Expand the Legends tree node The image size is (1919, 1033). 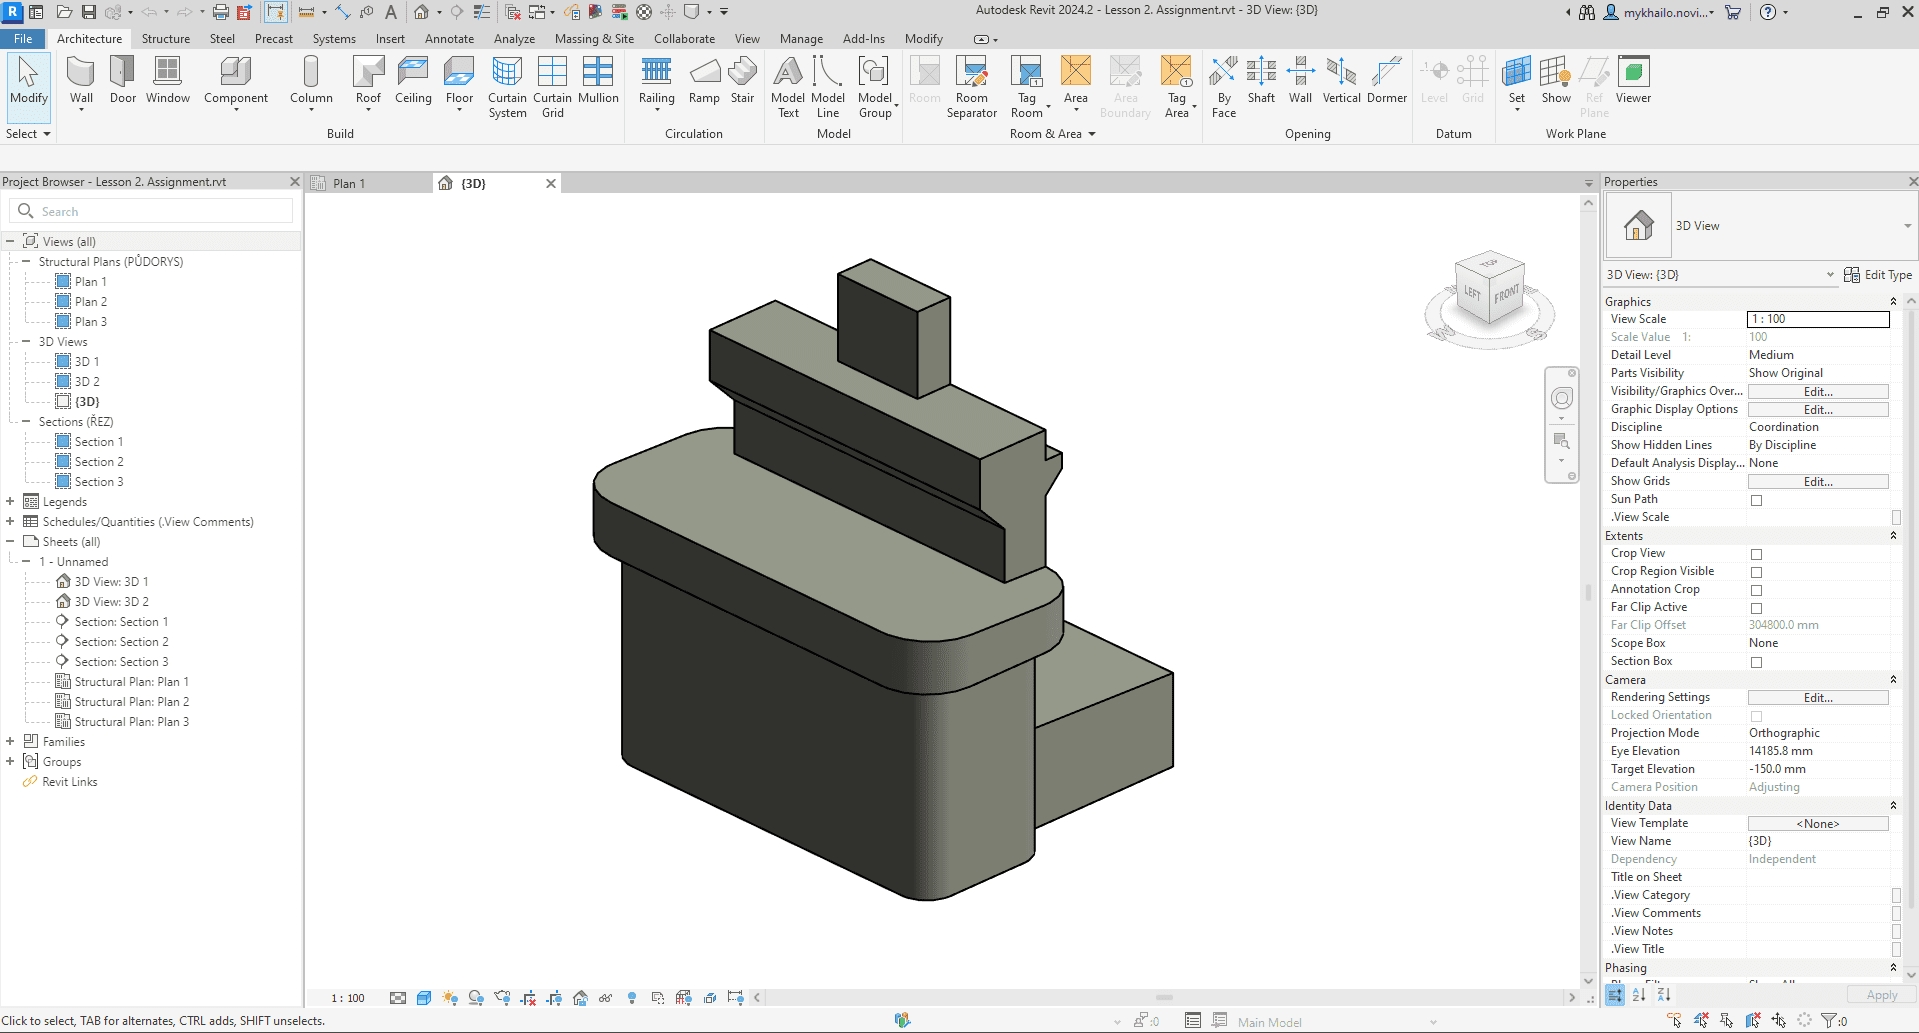coord(10,502)
